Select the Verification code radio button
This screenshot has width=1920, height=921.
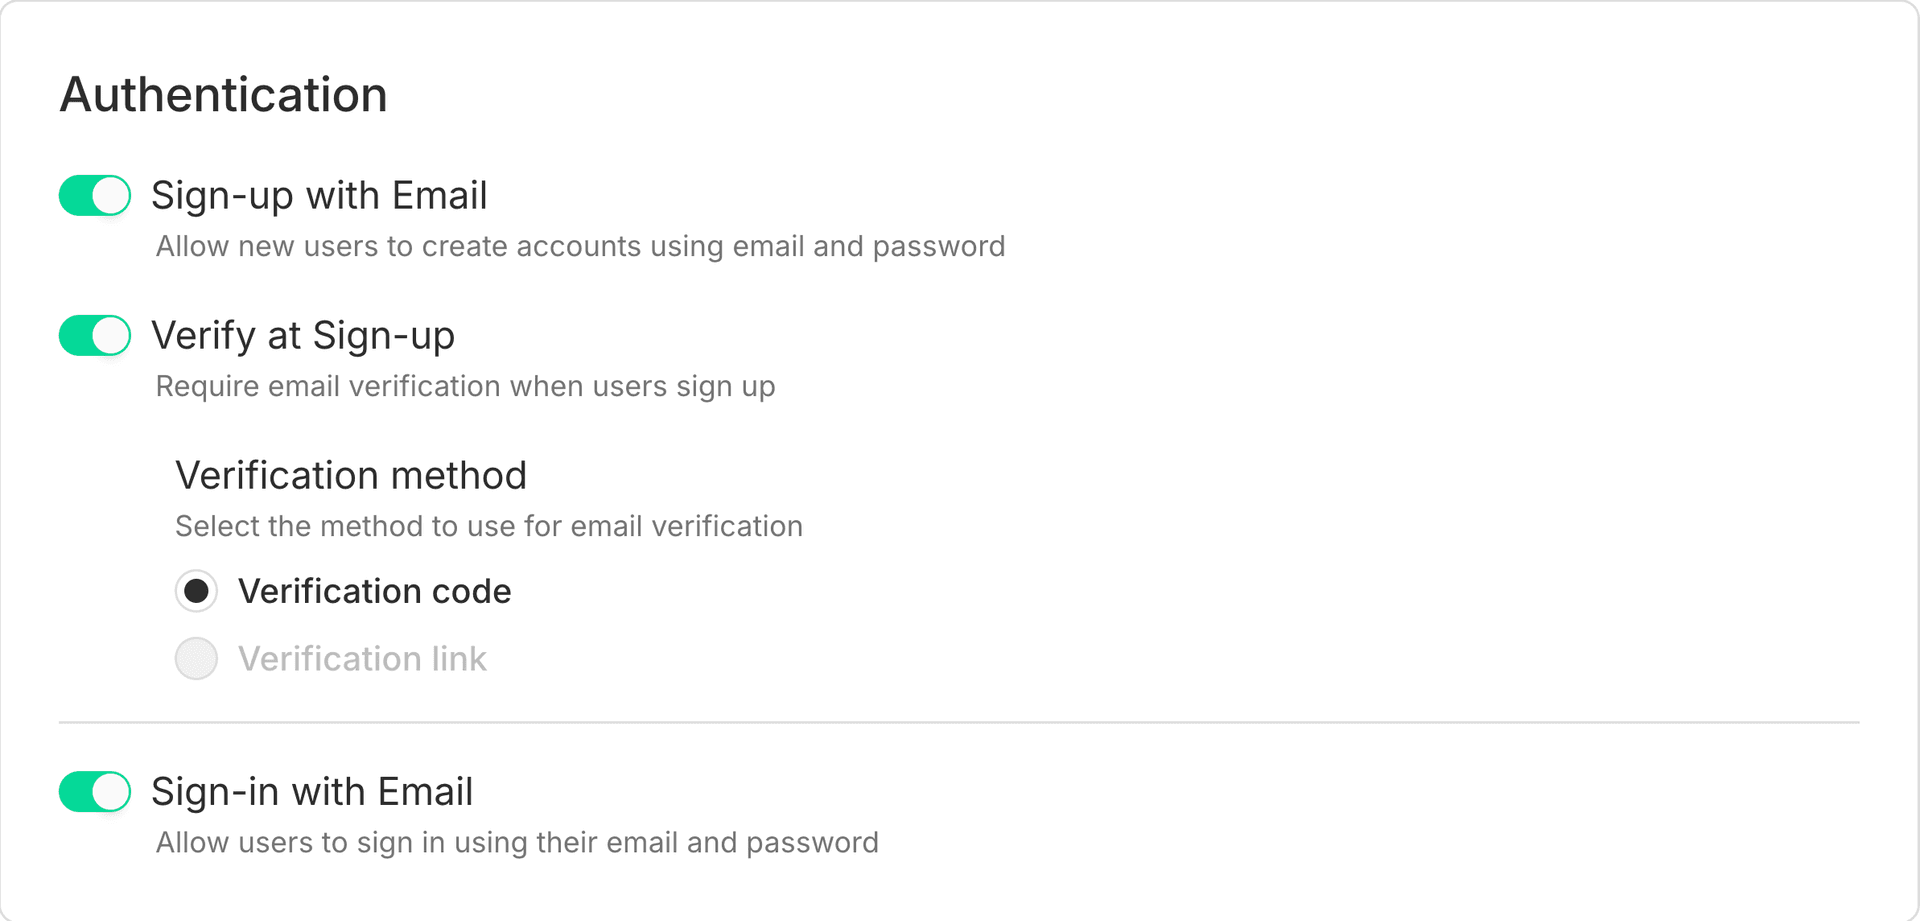coord(196,591)
